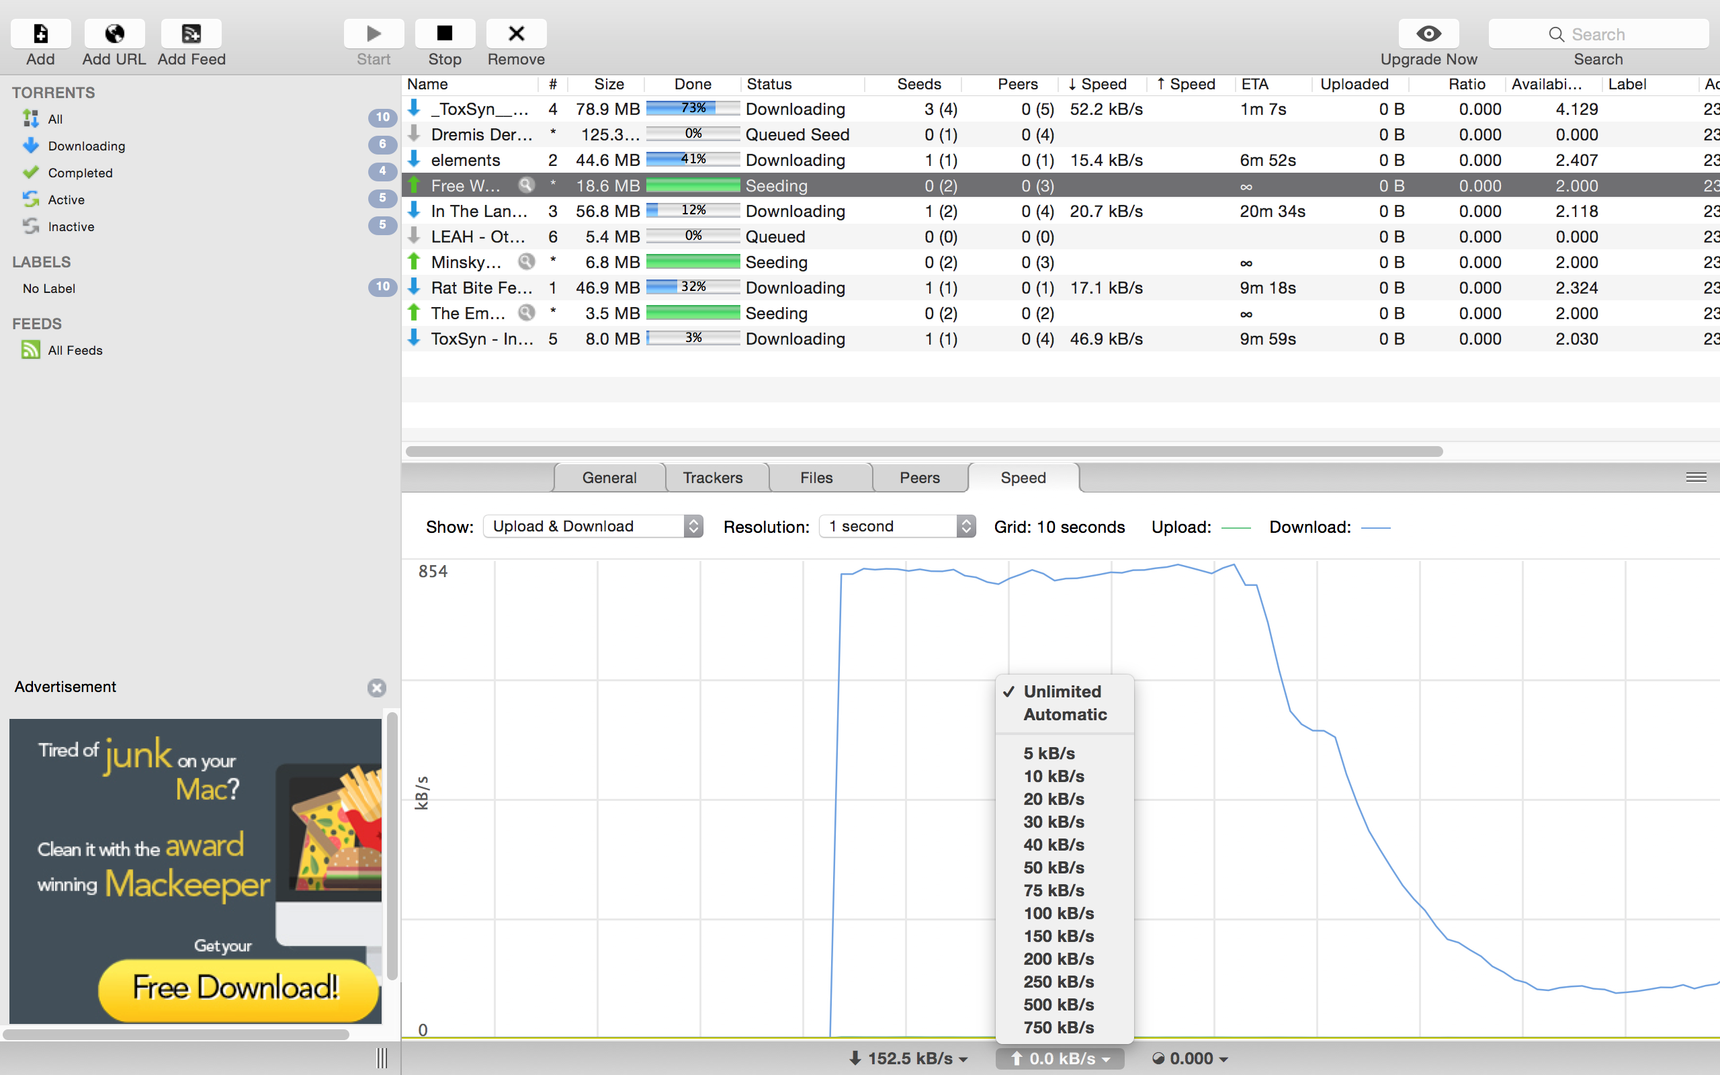Limit upload to 5 kB/s
This screenshot has width=1720, height=1075.
click(x=1065, y=753)
